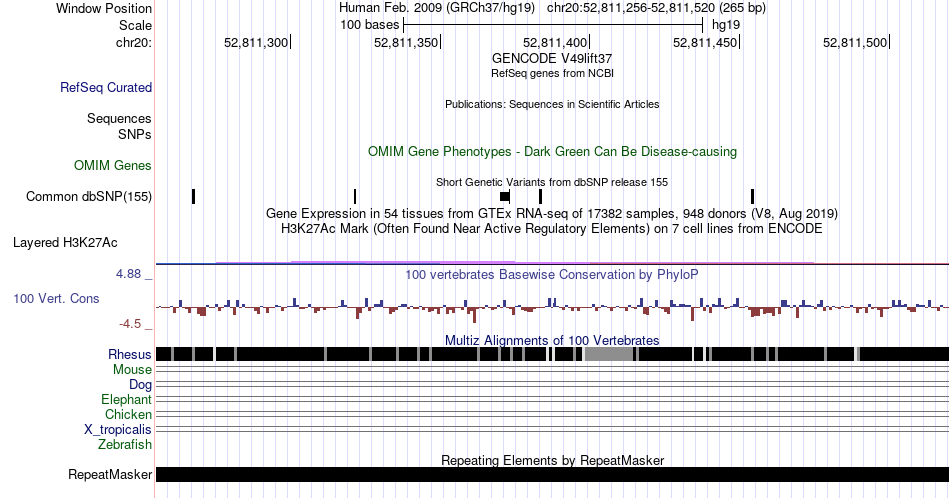Click the Scale label
Screen dimensions: 950x498
135,25
